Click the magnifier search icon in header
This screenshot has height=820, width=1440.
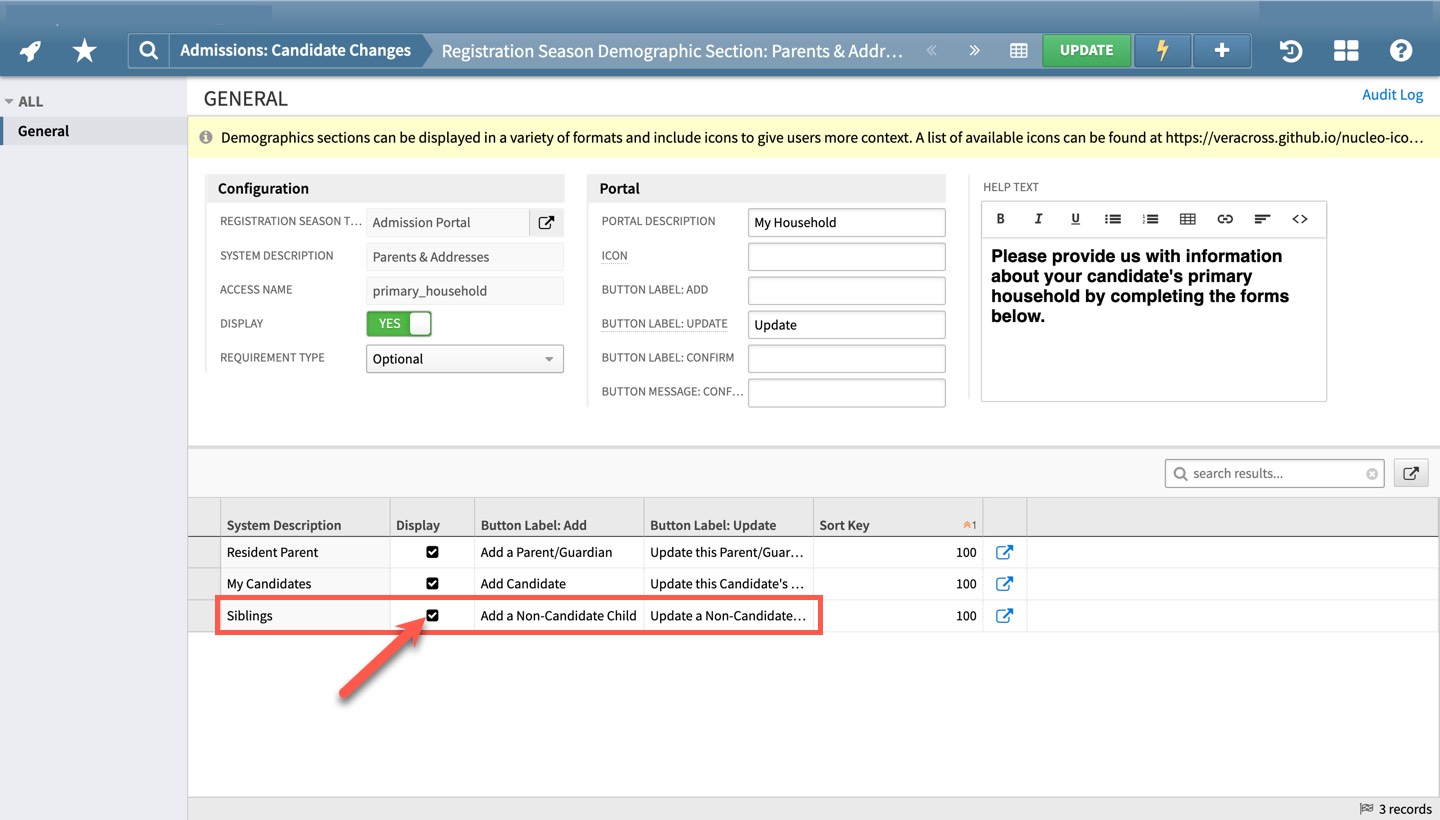148,51
